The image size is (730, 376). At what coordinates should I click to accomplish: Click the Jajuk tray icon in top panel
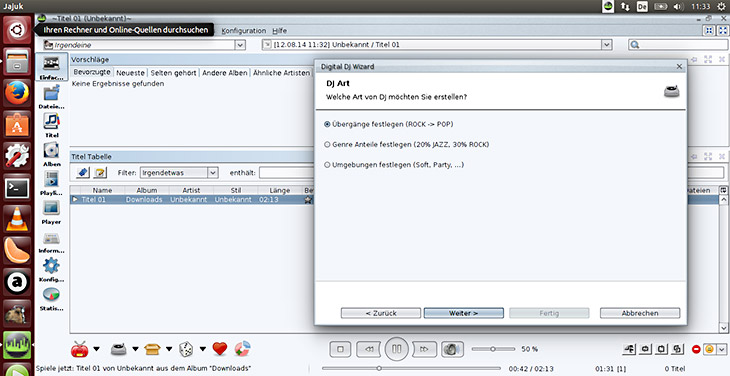tap(608, 7)
